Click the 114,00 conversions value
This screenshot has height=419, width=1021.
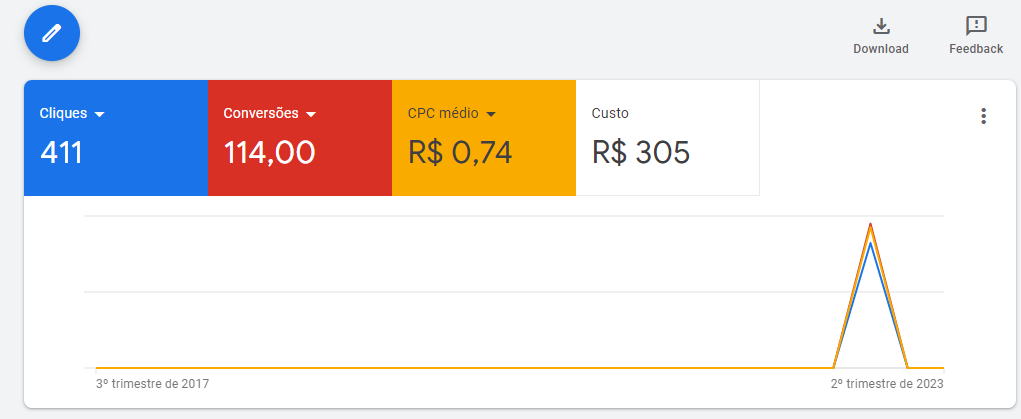point(269,152)
